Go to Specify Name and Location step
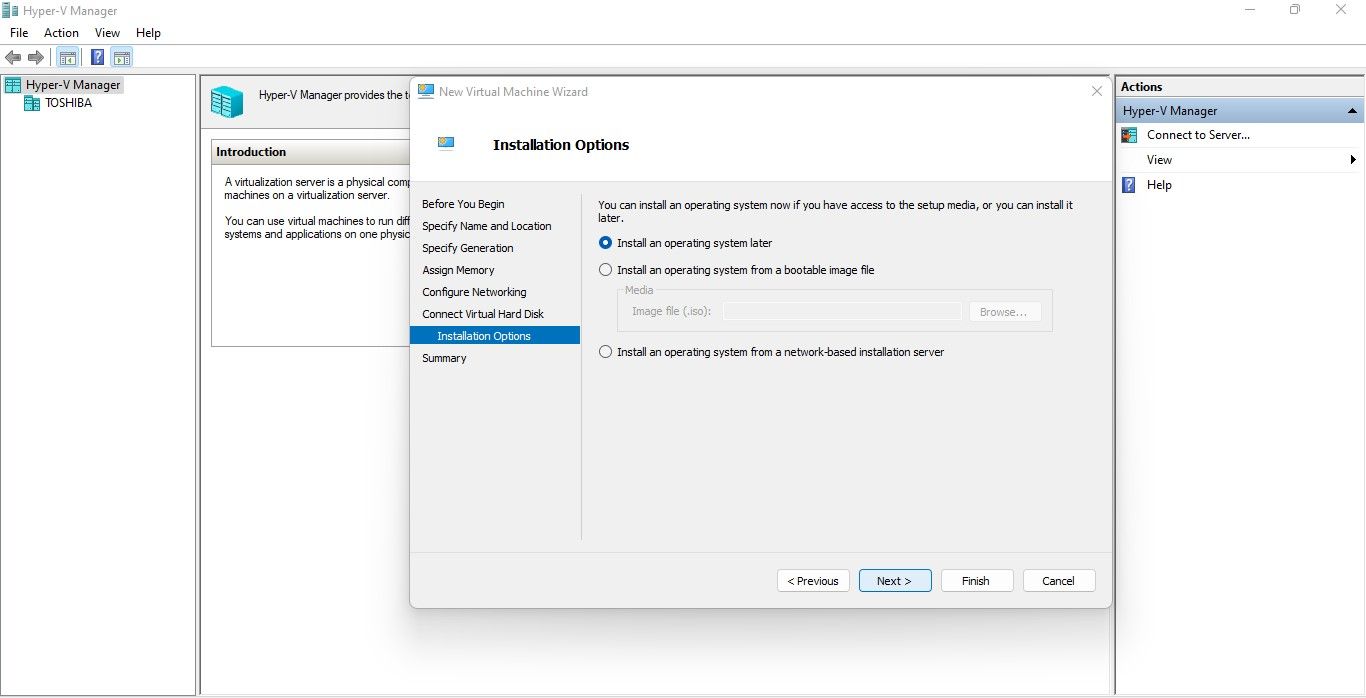1366x698 pixels. point(487,226)
